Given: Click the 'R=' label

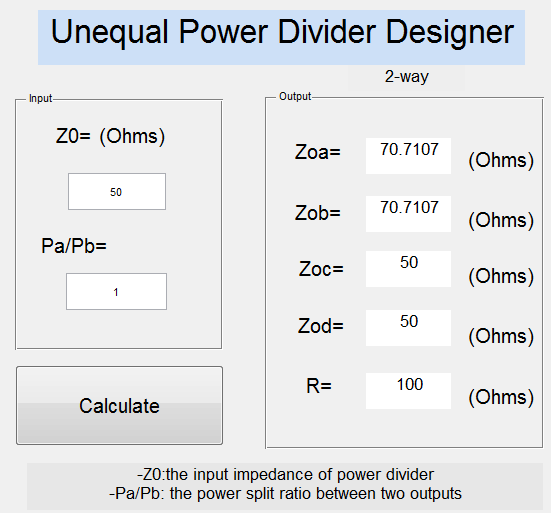Looking at the screenshot, I should (319, 386).
